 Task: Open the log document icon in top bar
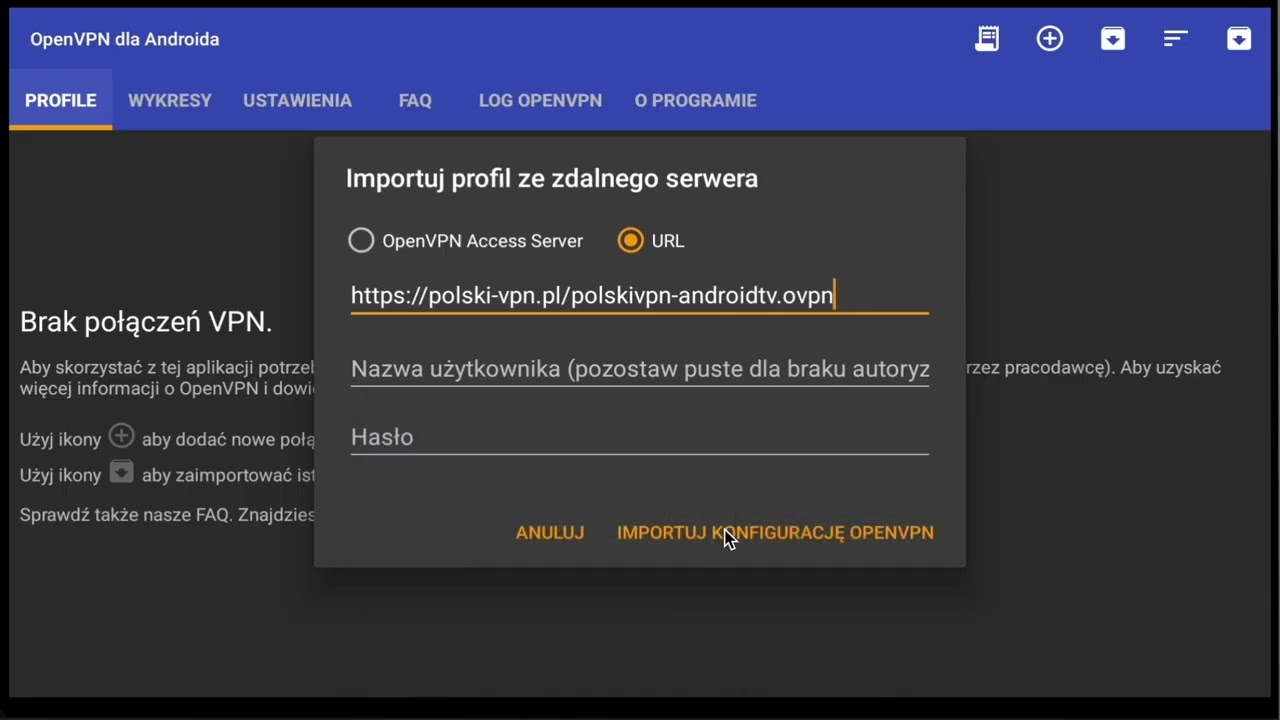pyautogui.click(x=987, y=39)
